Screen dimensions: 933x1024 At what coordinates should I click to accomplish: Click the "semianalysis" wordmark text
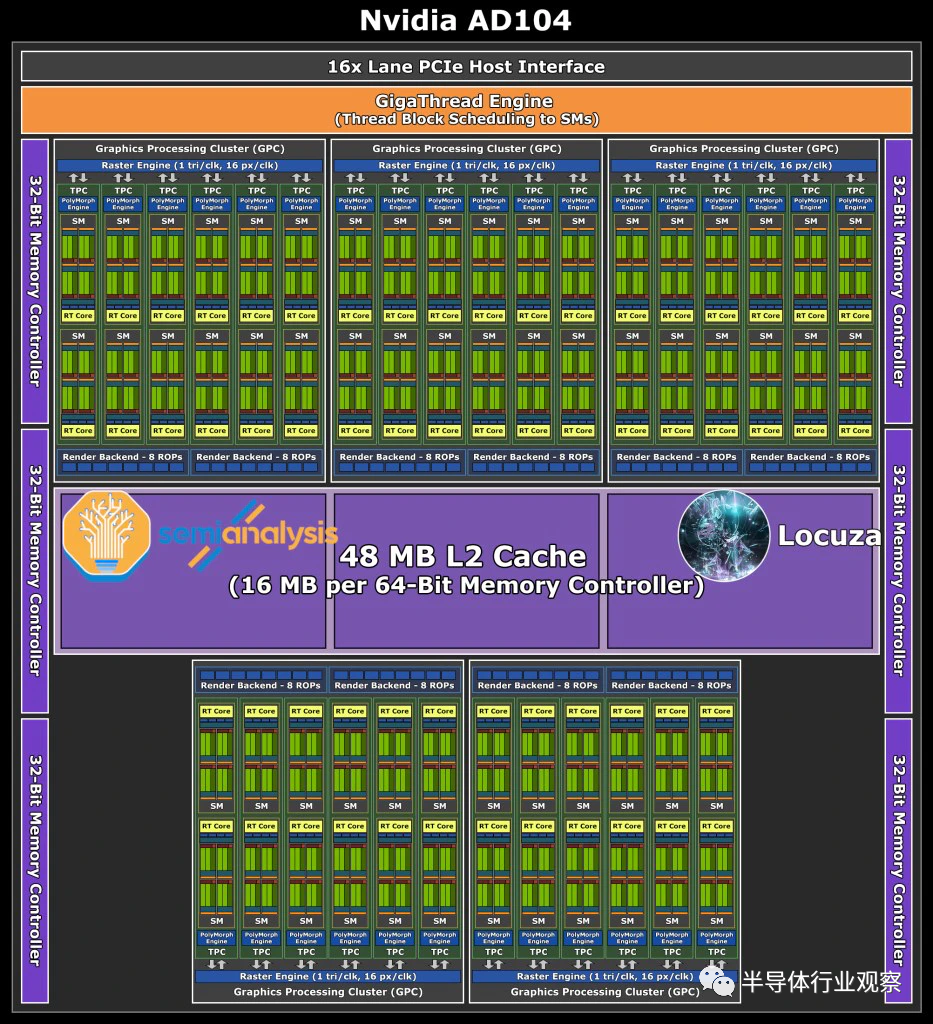click(x=248, y=534)
